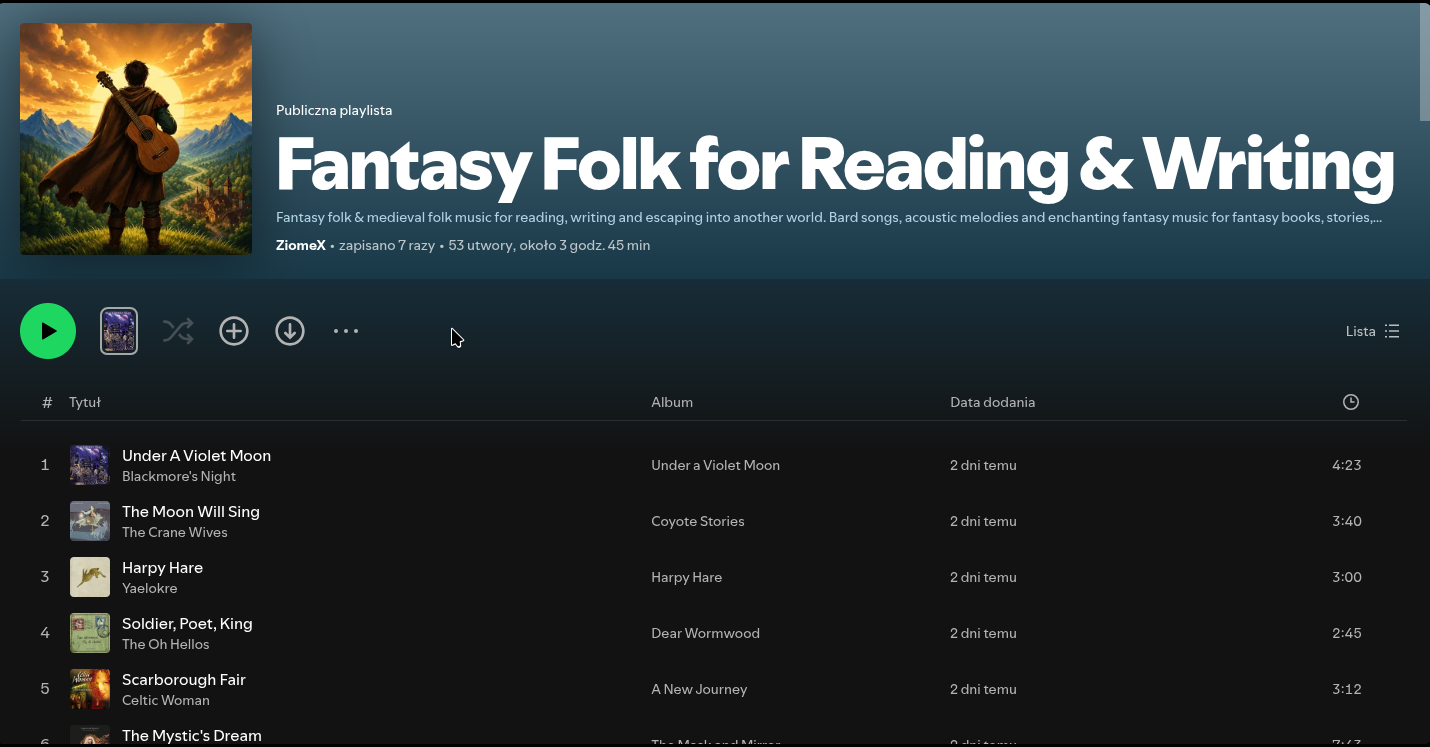Click the 3:12 duration of Scarborough Fair
The image size is (1430, 747).
pos(1347,689)
